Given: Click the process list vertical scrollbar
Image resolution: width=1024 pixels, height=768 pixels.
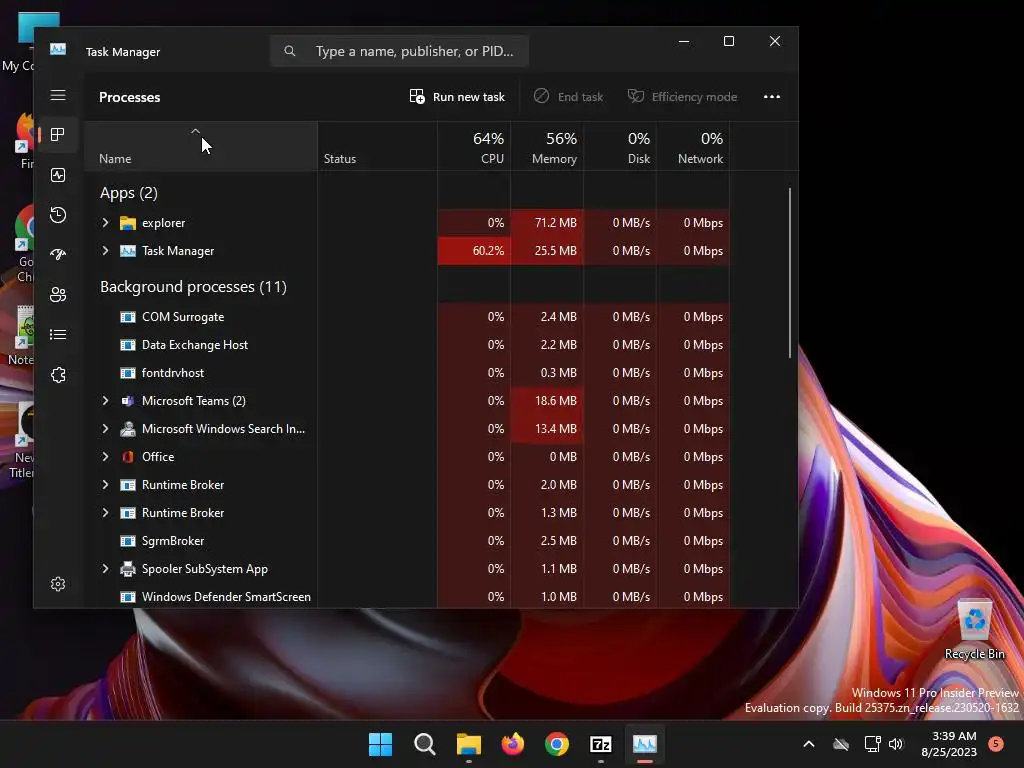Looking at the screenshot, I should (x=790, y=273).
